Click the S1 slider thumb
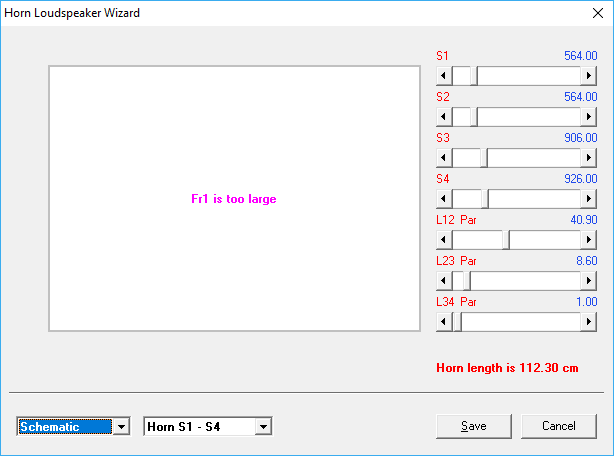614x456 pixels. pos(474,76)
